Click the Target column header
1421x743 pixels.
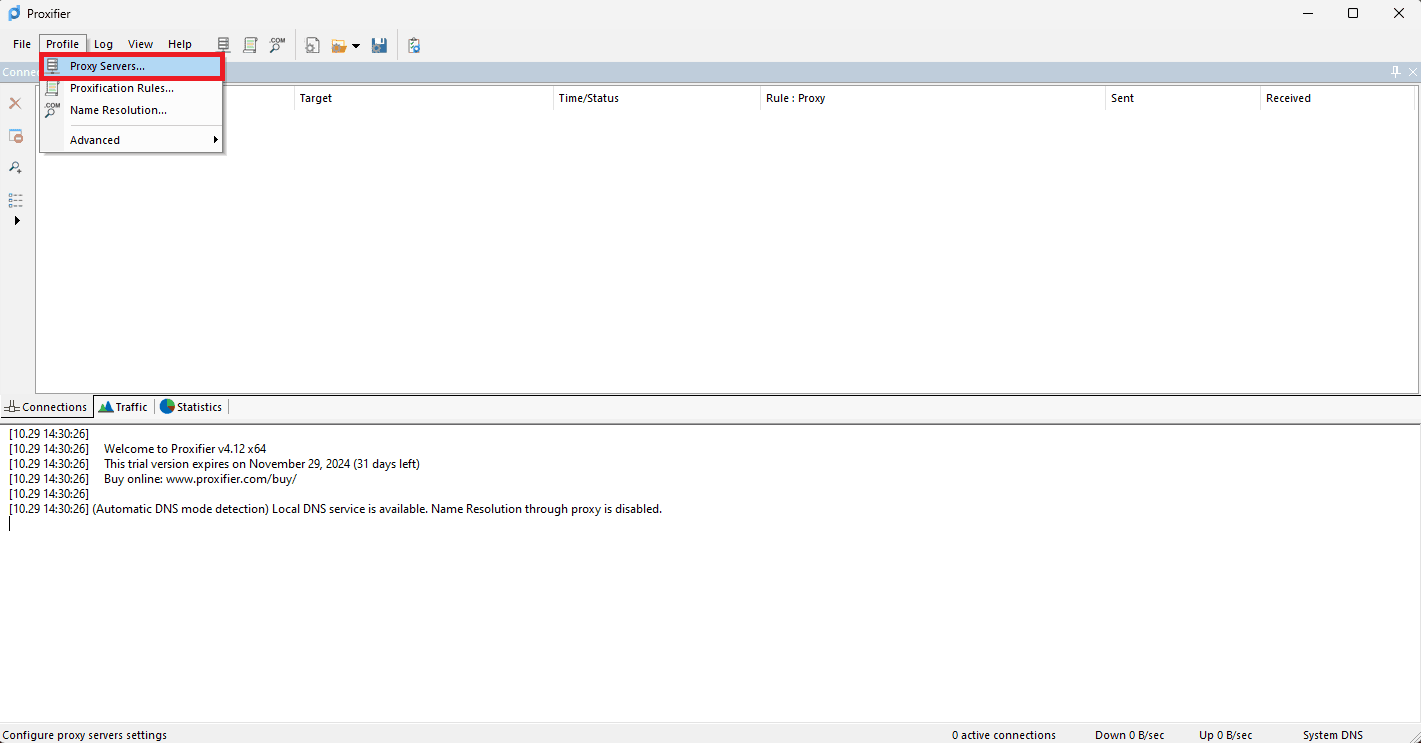point(315,97)
